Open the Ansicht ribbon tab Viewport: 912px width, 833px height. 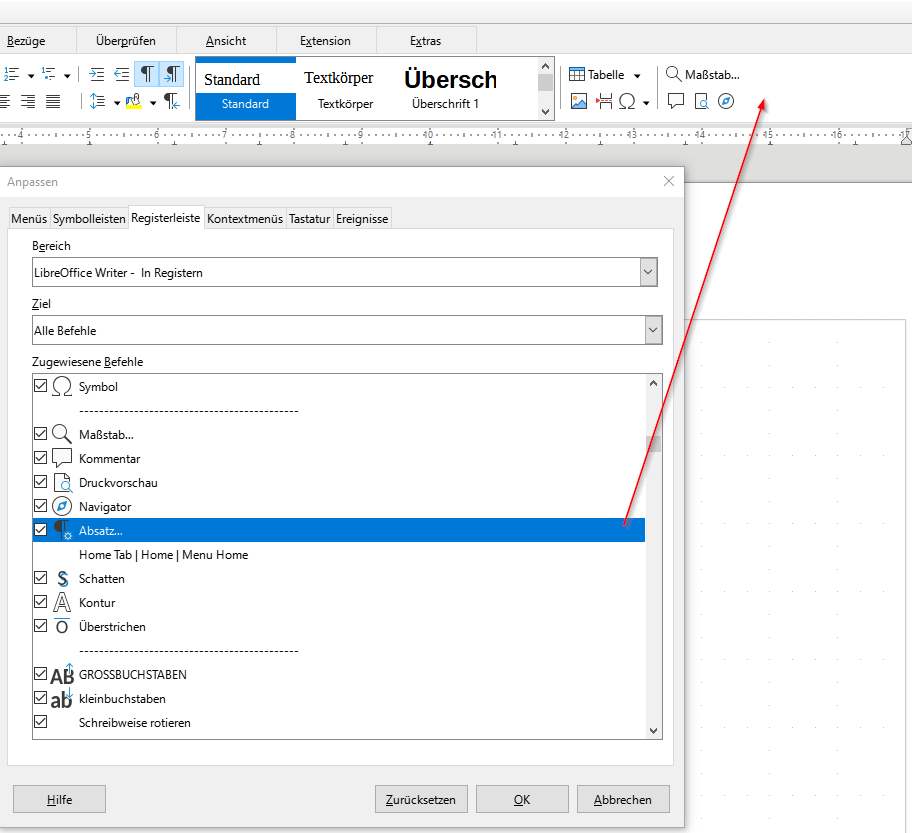point(226,41)
